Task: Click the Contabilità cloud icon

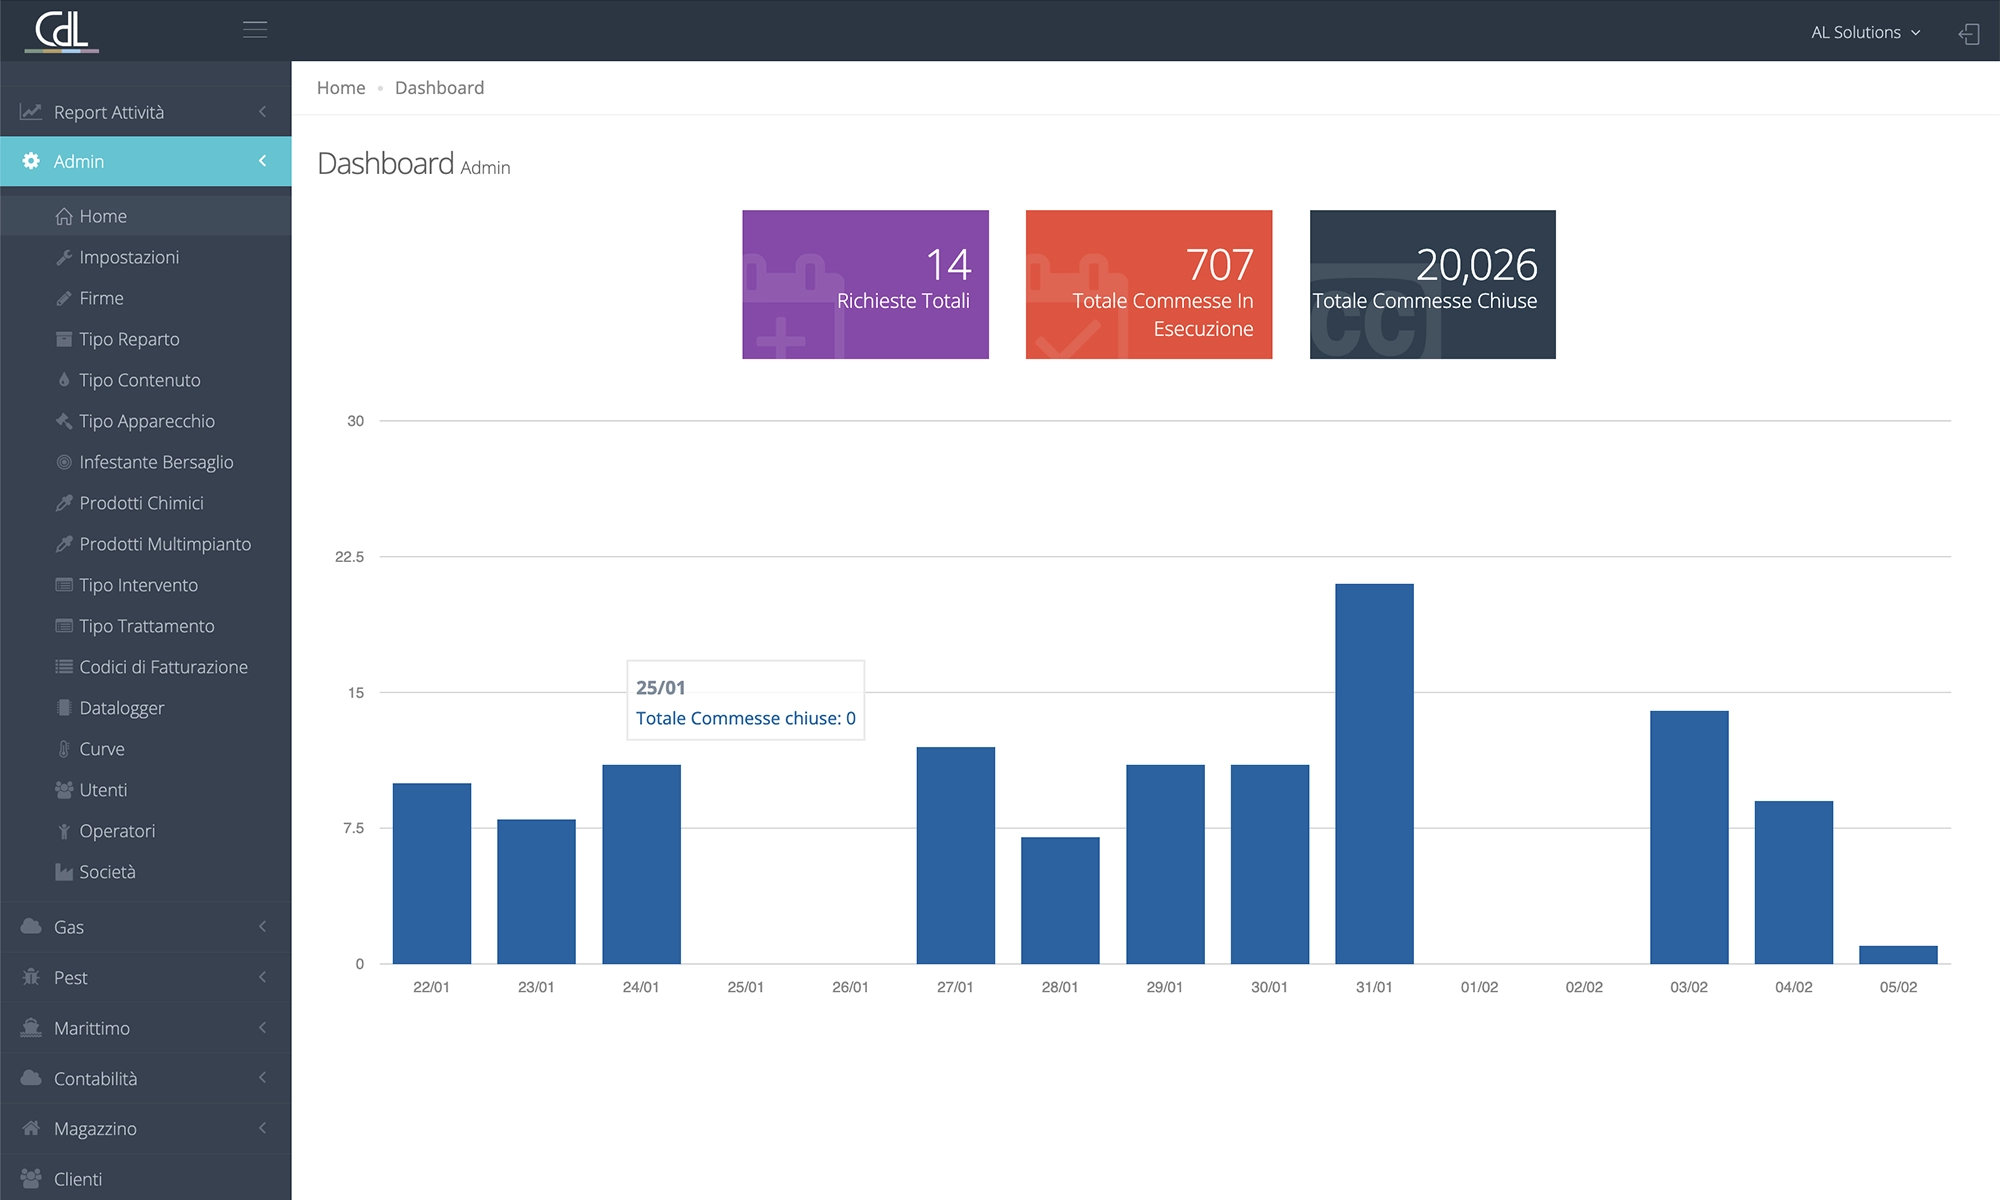Action: point(31,1078)
